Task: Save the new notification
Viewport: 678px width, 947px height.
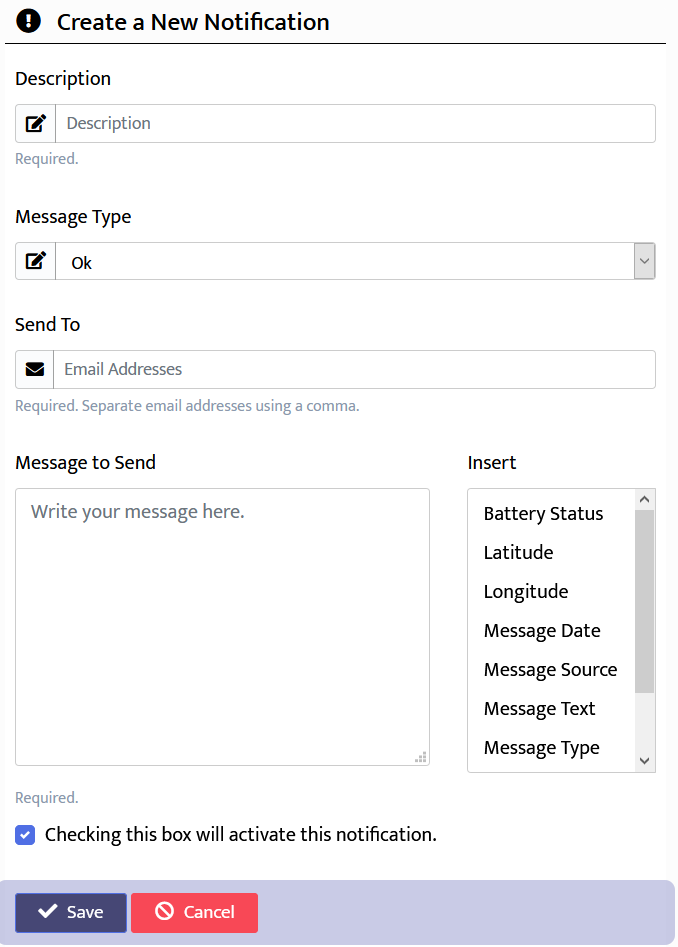Action: tap(71, 912)
